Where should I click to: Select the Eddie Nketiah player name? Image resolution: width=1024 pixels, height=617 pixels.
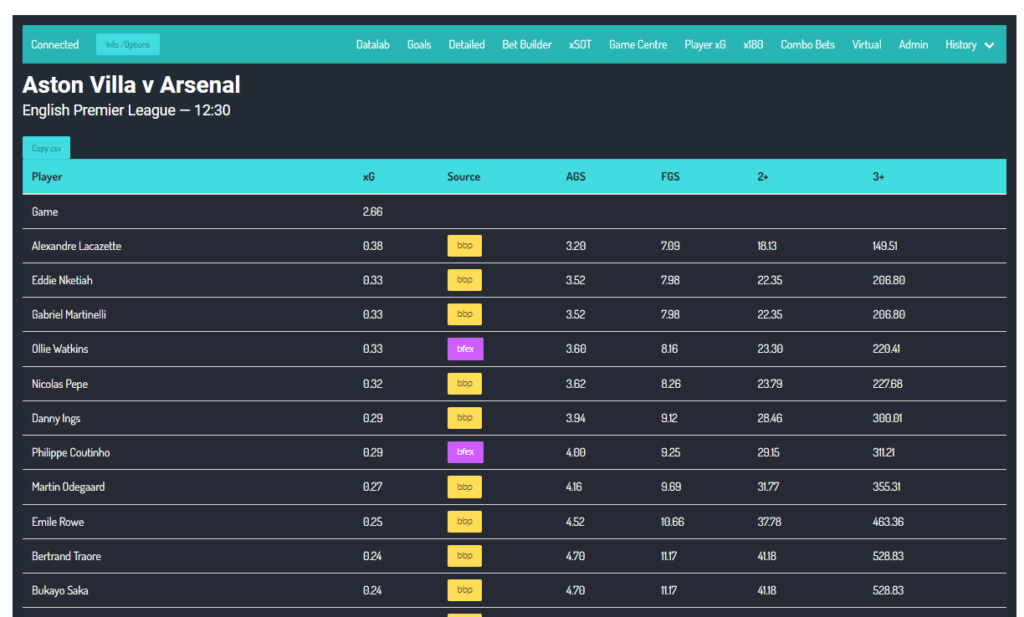62,280
